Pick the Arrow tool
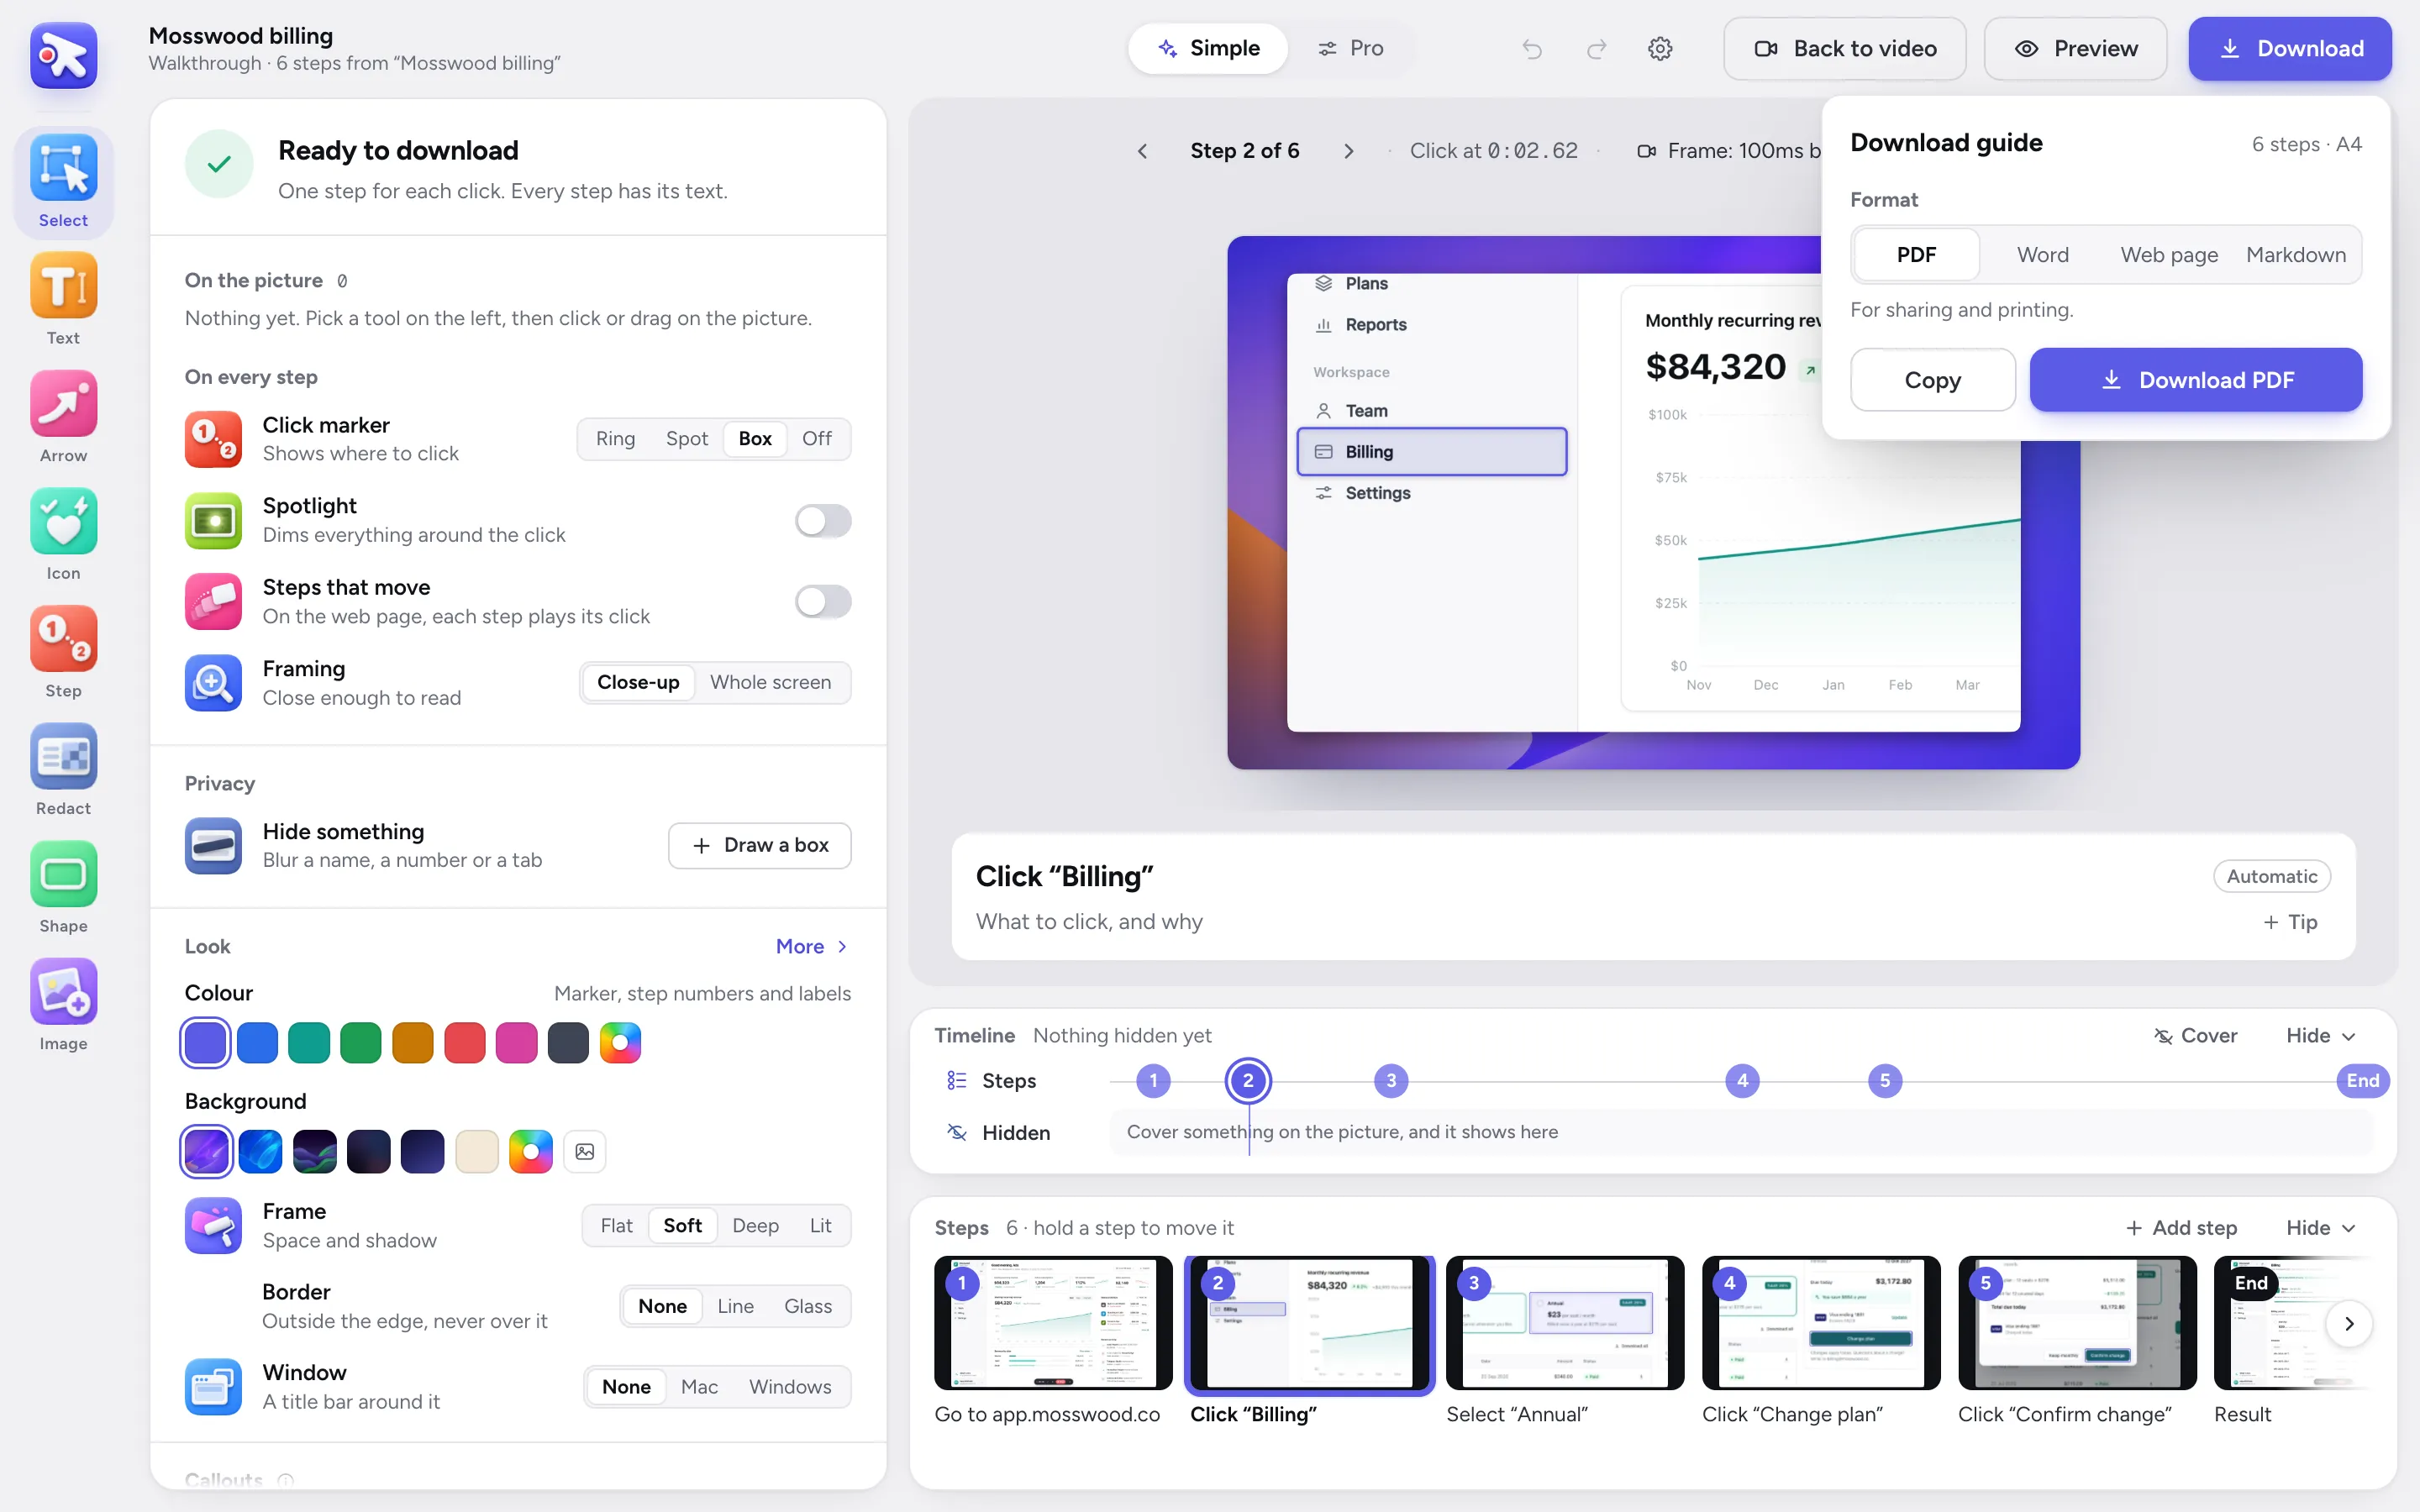 [63, 417]
